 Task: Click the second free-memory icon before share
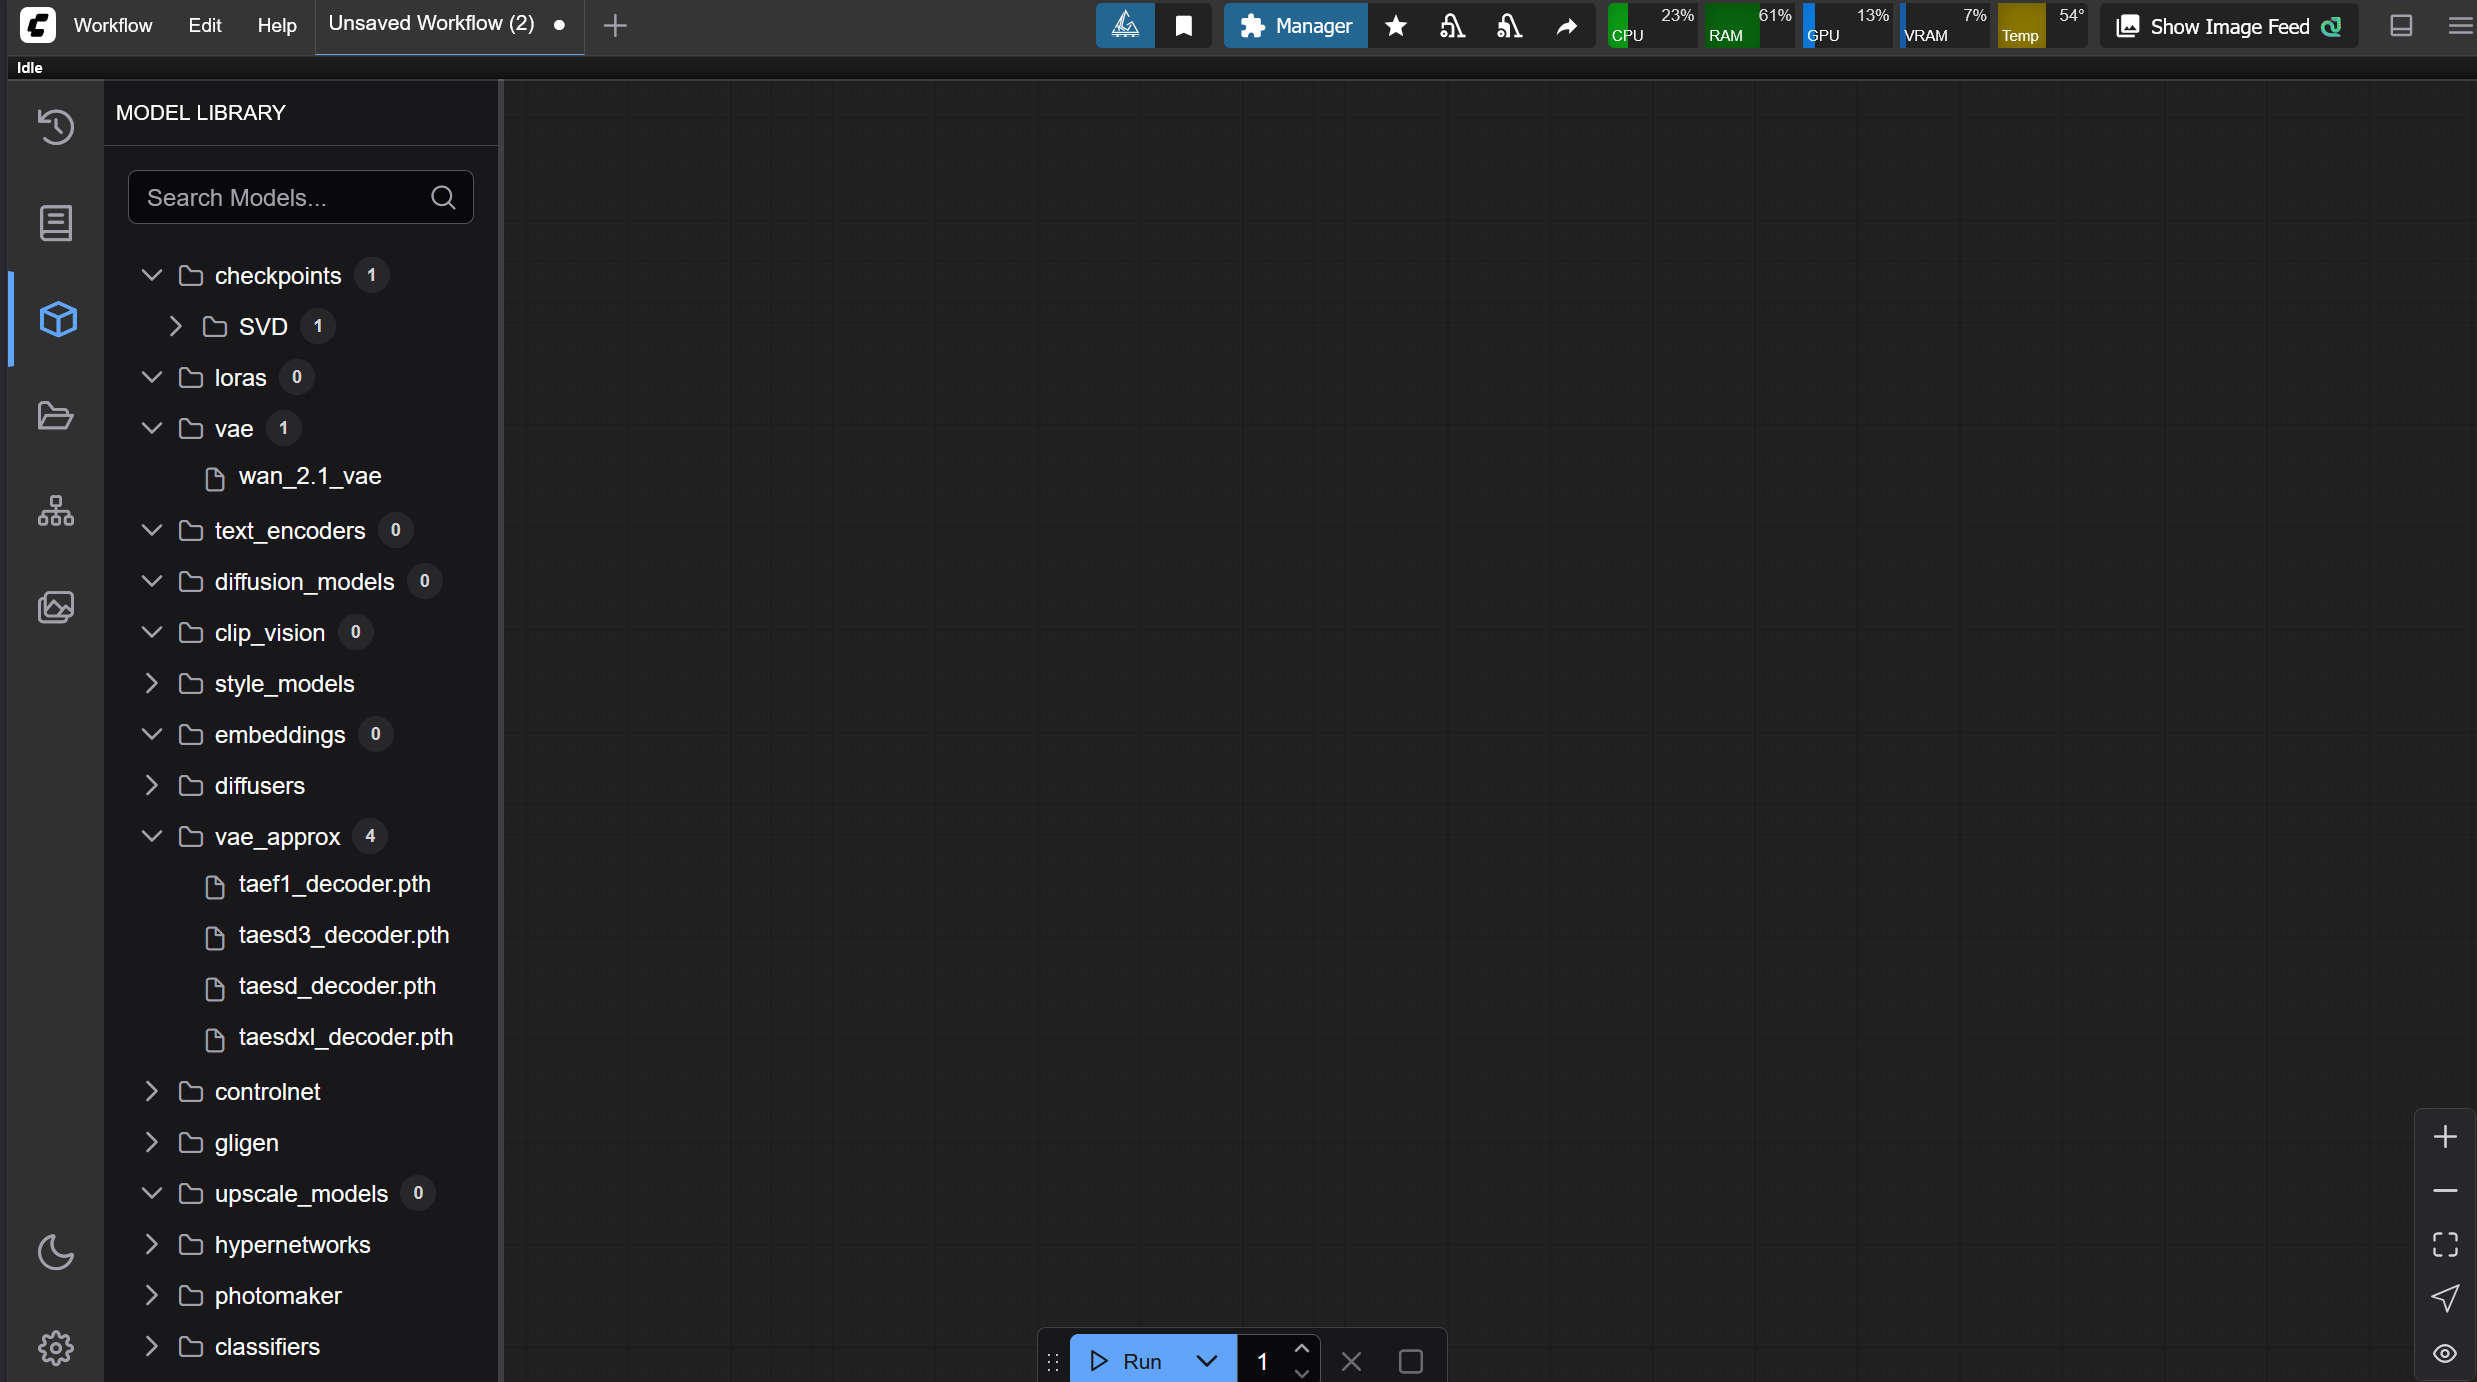tap(1509, 26)
